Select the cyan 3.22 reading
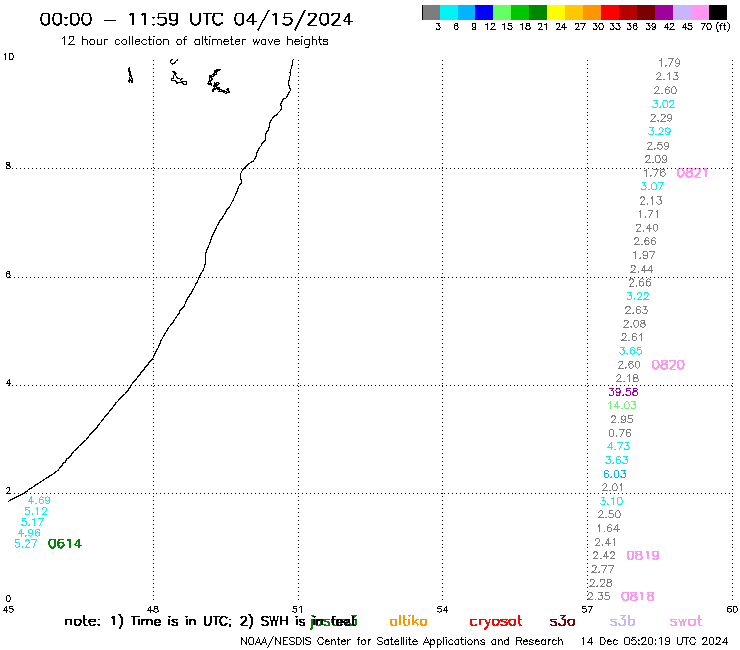This screenshot has width=740, height=650. coord(638,296)
